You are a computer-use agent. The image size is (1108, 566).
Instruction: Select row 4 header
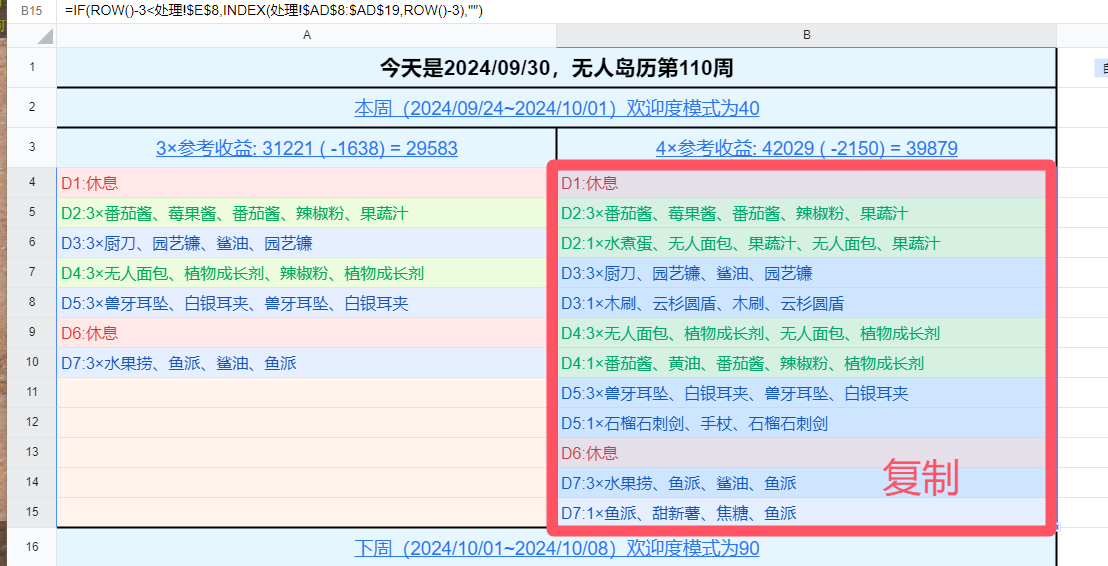pyautogui.click(x=32, y=183)
